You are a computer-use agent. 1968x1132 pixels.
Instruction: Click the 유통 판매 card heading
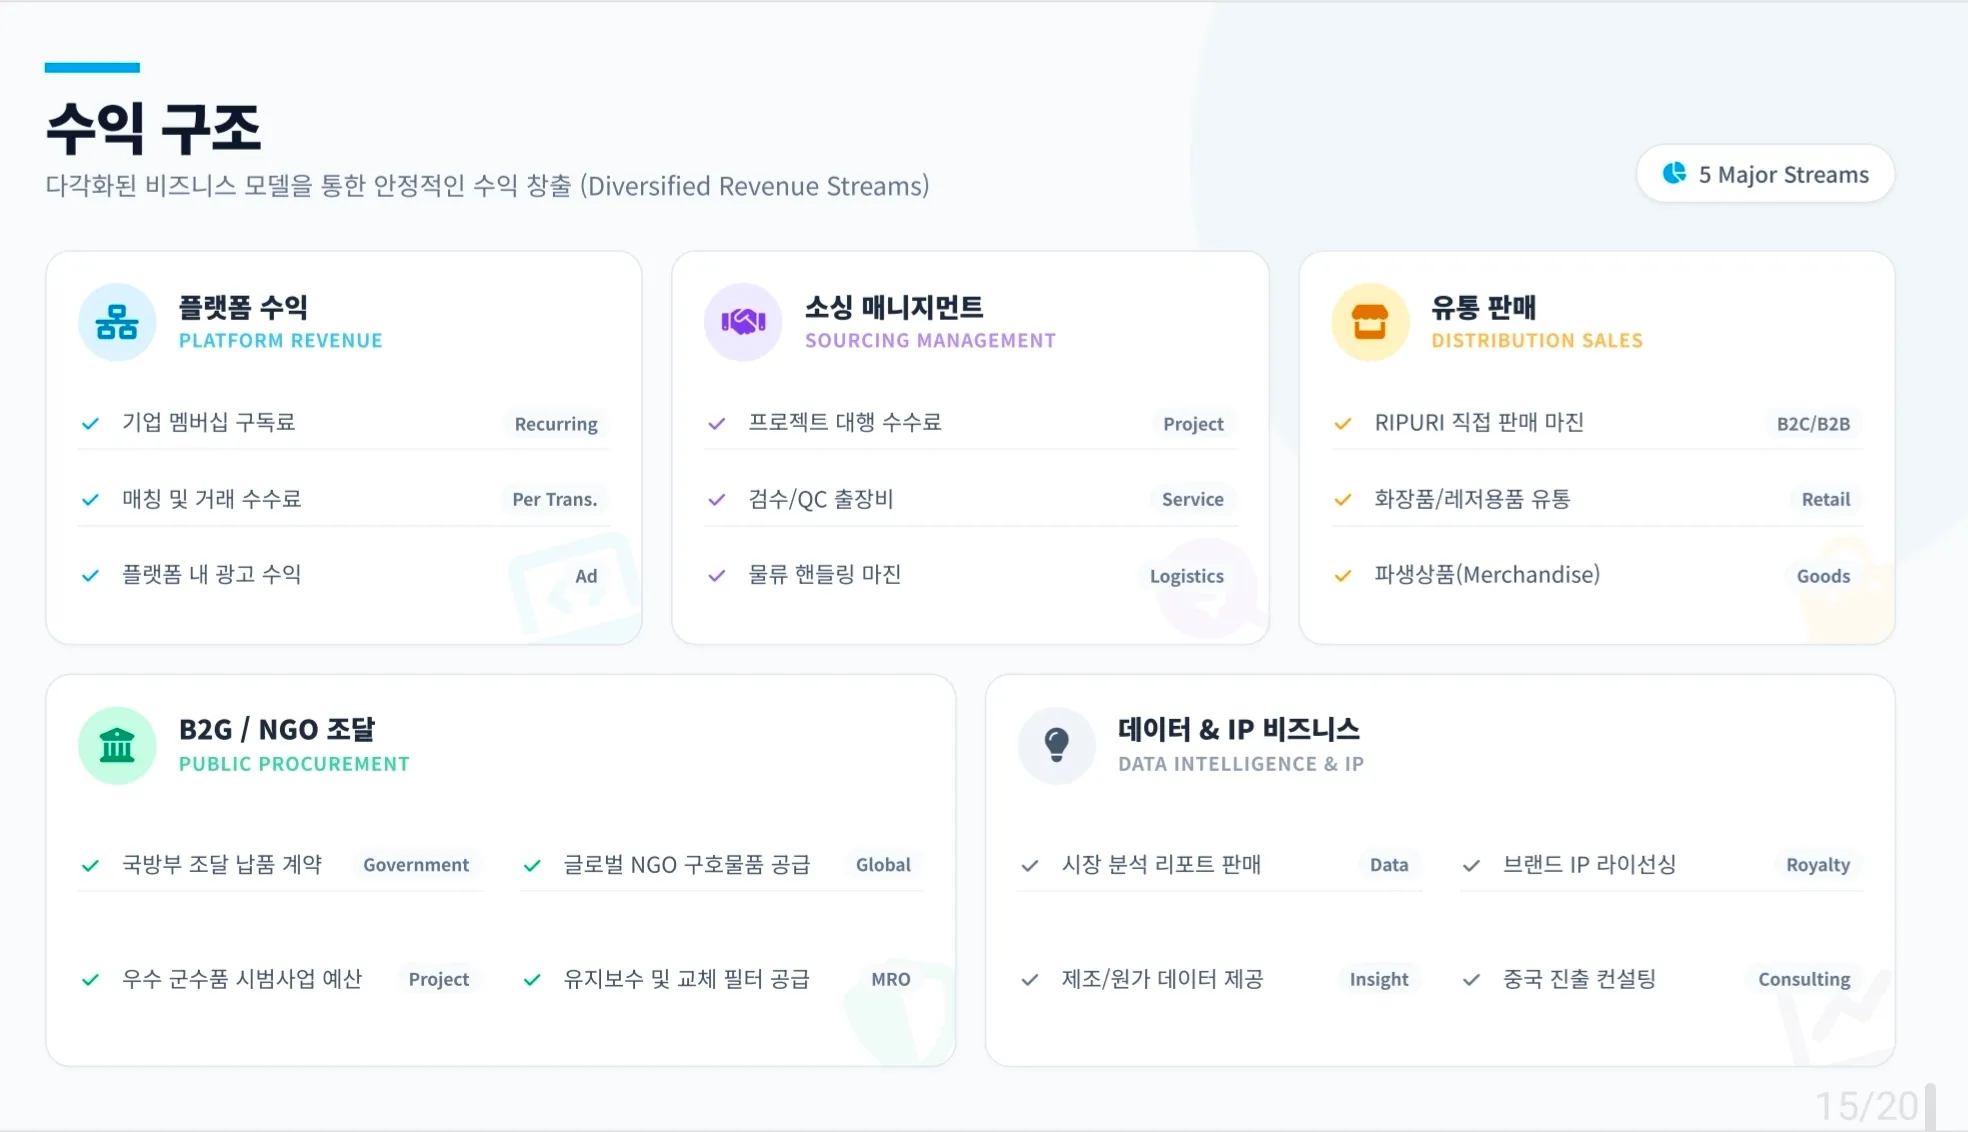1483,307
